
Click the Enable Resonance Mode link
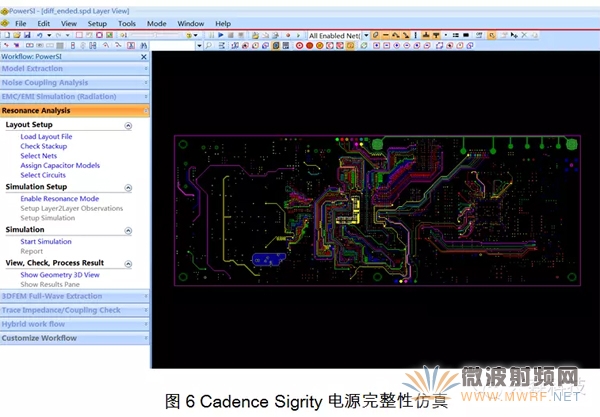point(60,199)
